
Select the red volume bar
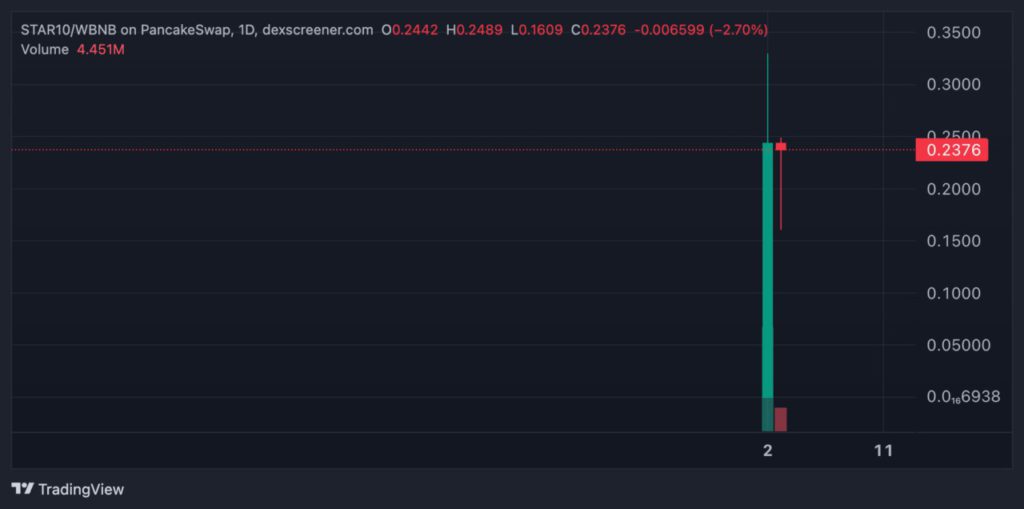[781, 419]
